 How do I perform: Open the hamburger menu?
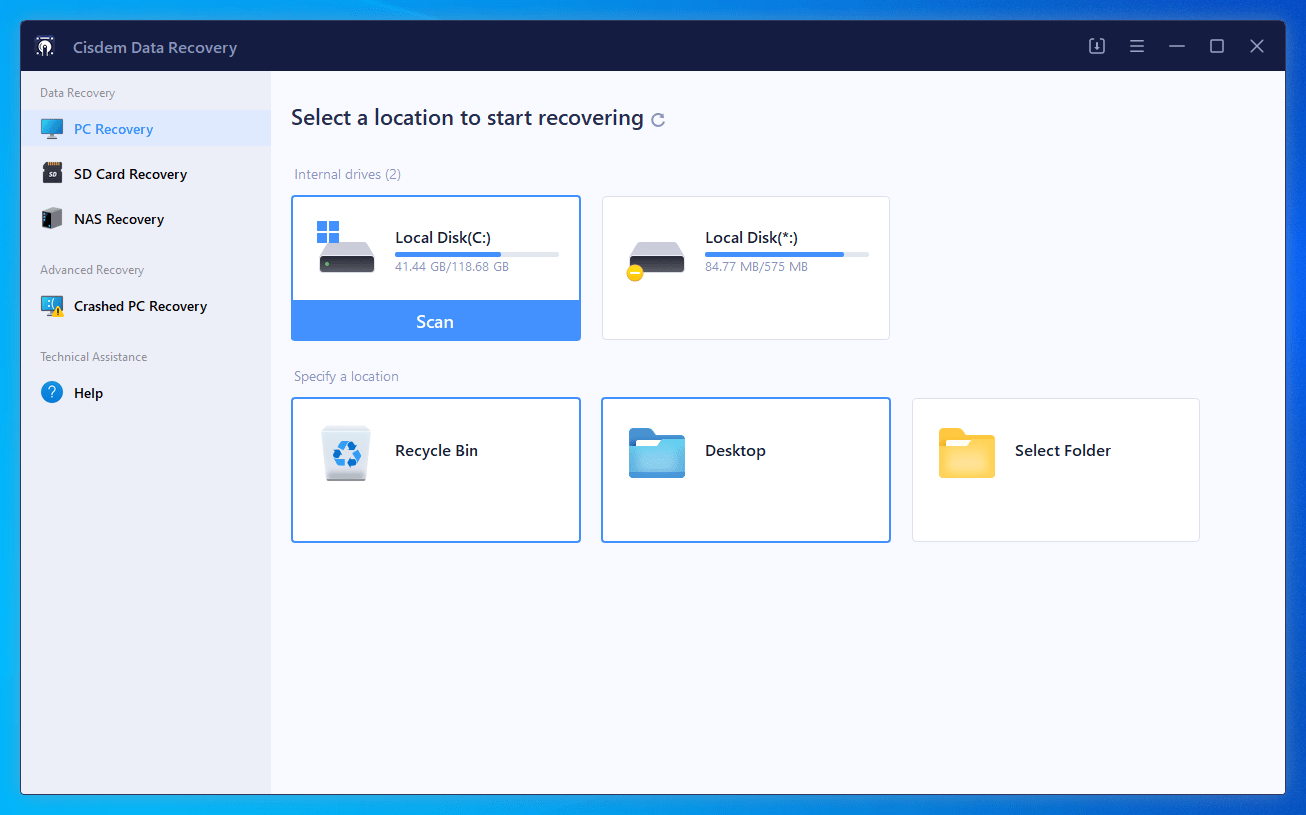[x=1137, y=46]
